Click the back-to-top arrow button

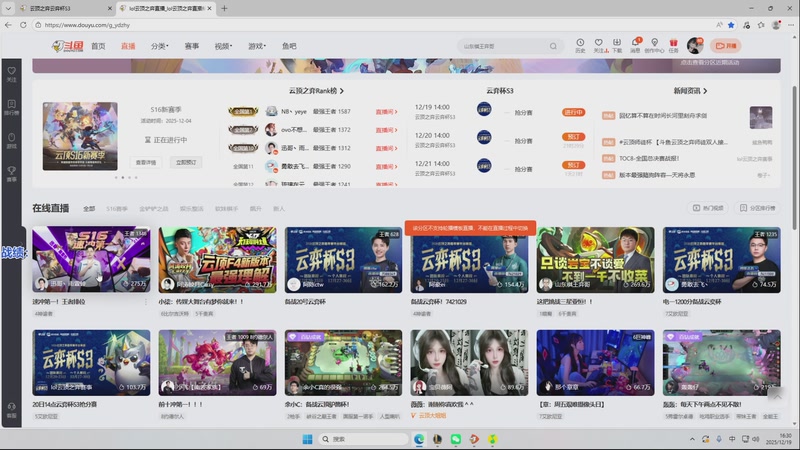(777, 395)
